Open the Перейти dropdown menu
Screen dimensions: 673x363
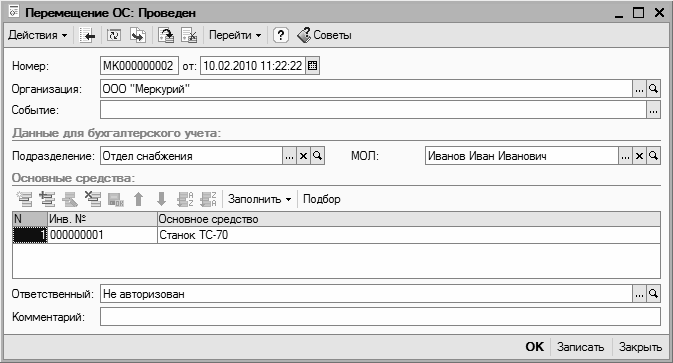click(x=235, y=35)
